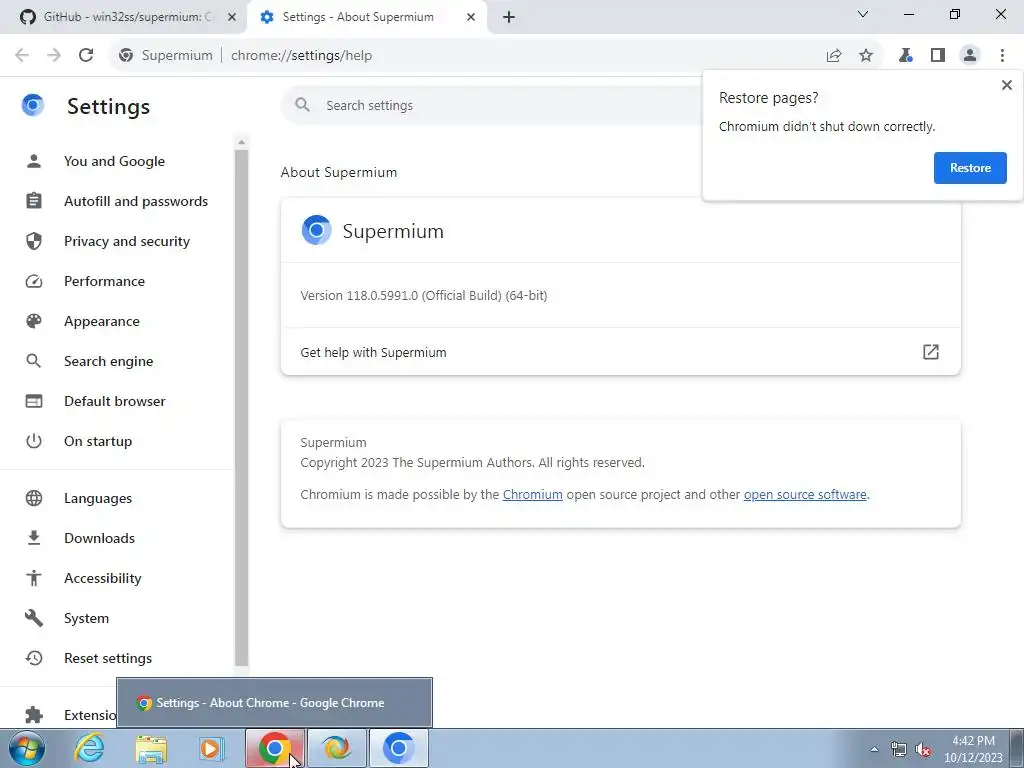Click the sidebar scrollbar
The image size is (1024, 768).
tap(241, 408)
